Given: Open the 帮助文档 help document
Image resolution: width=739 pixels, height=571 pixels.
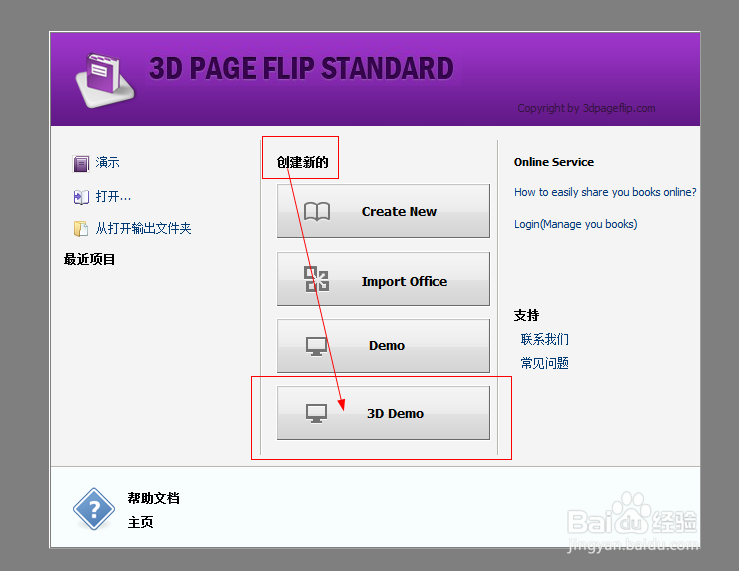Looking at the screenshot, I should [x=154, y=498].
